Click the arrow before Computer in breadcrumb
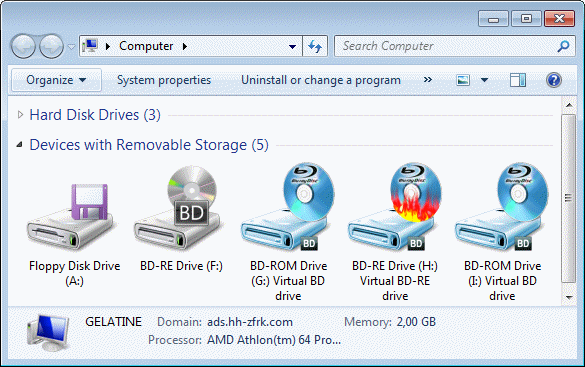The image size is (585, 367). 108,46
